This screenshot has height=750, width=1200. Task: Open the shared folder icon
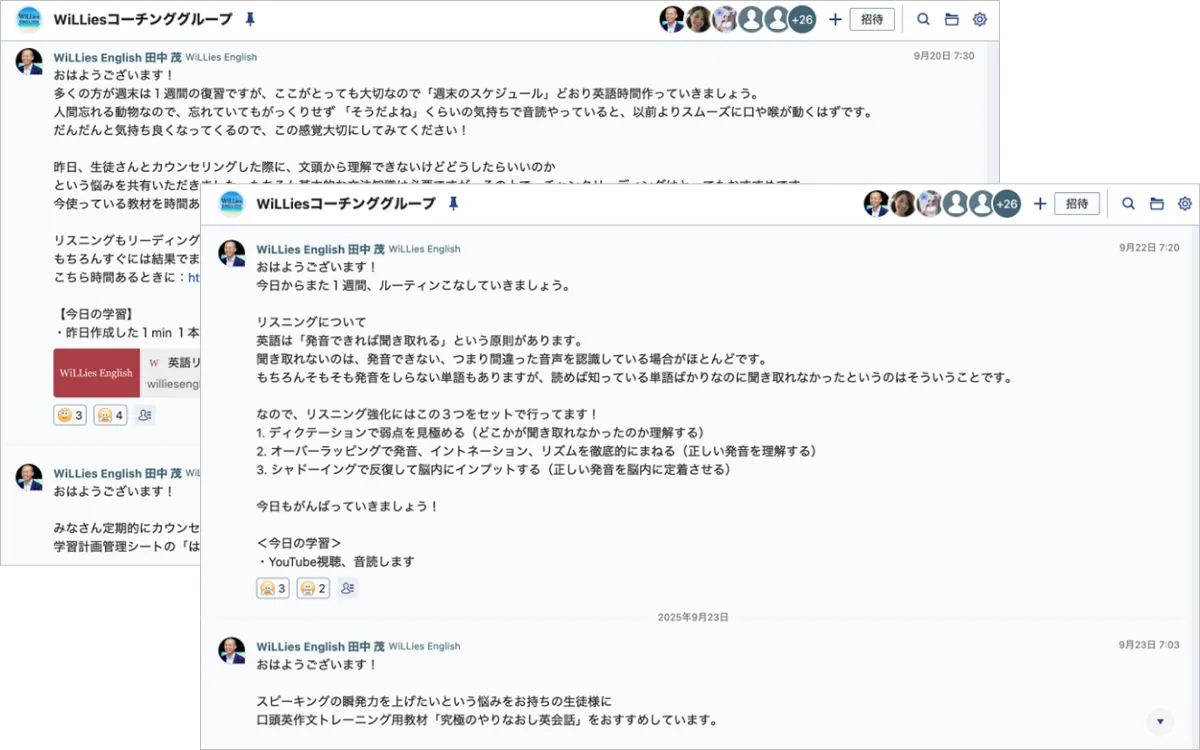coord(1157,204)
